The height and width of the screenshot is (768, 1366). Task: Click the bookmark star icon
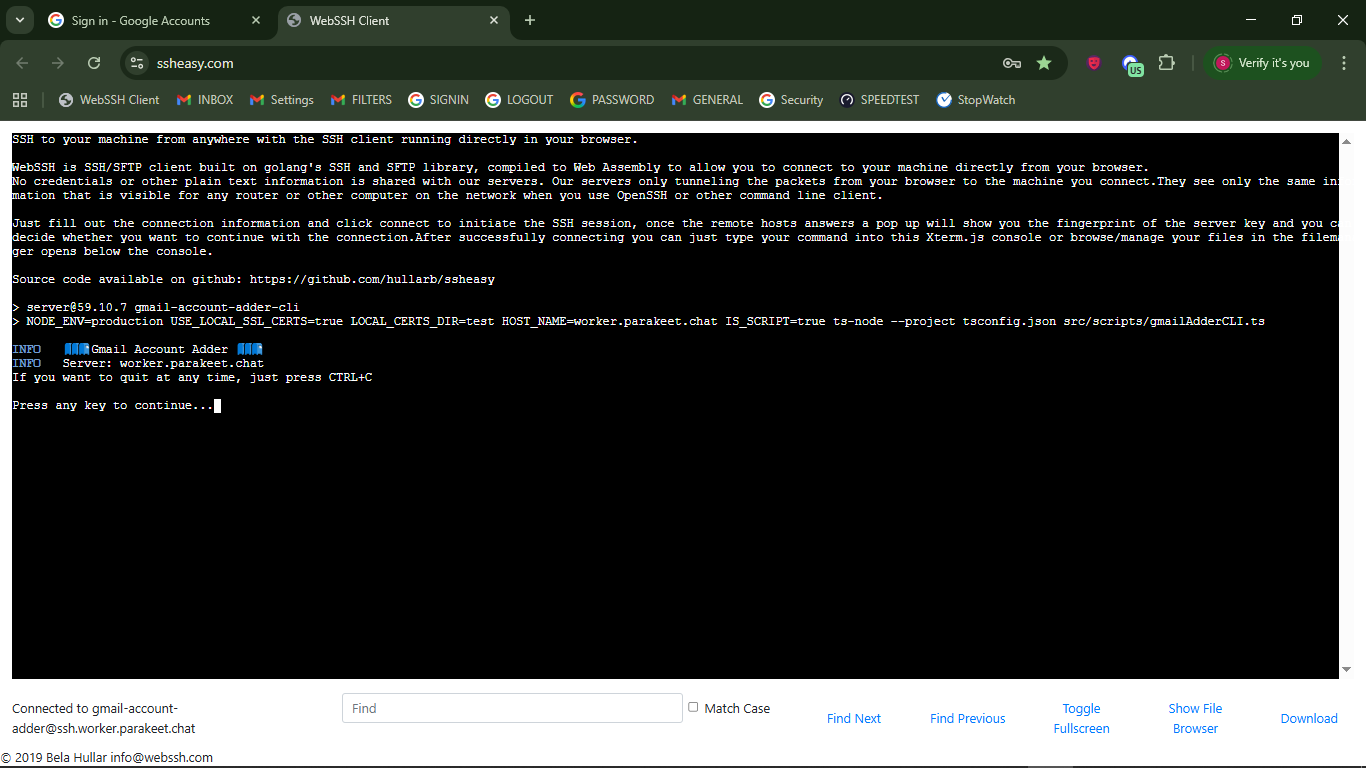[x=1044, y=63]
